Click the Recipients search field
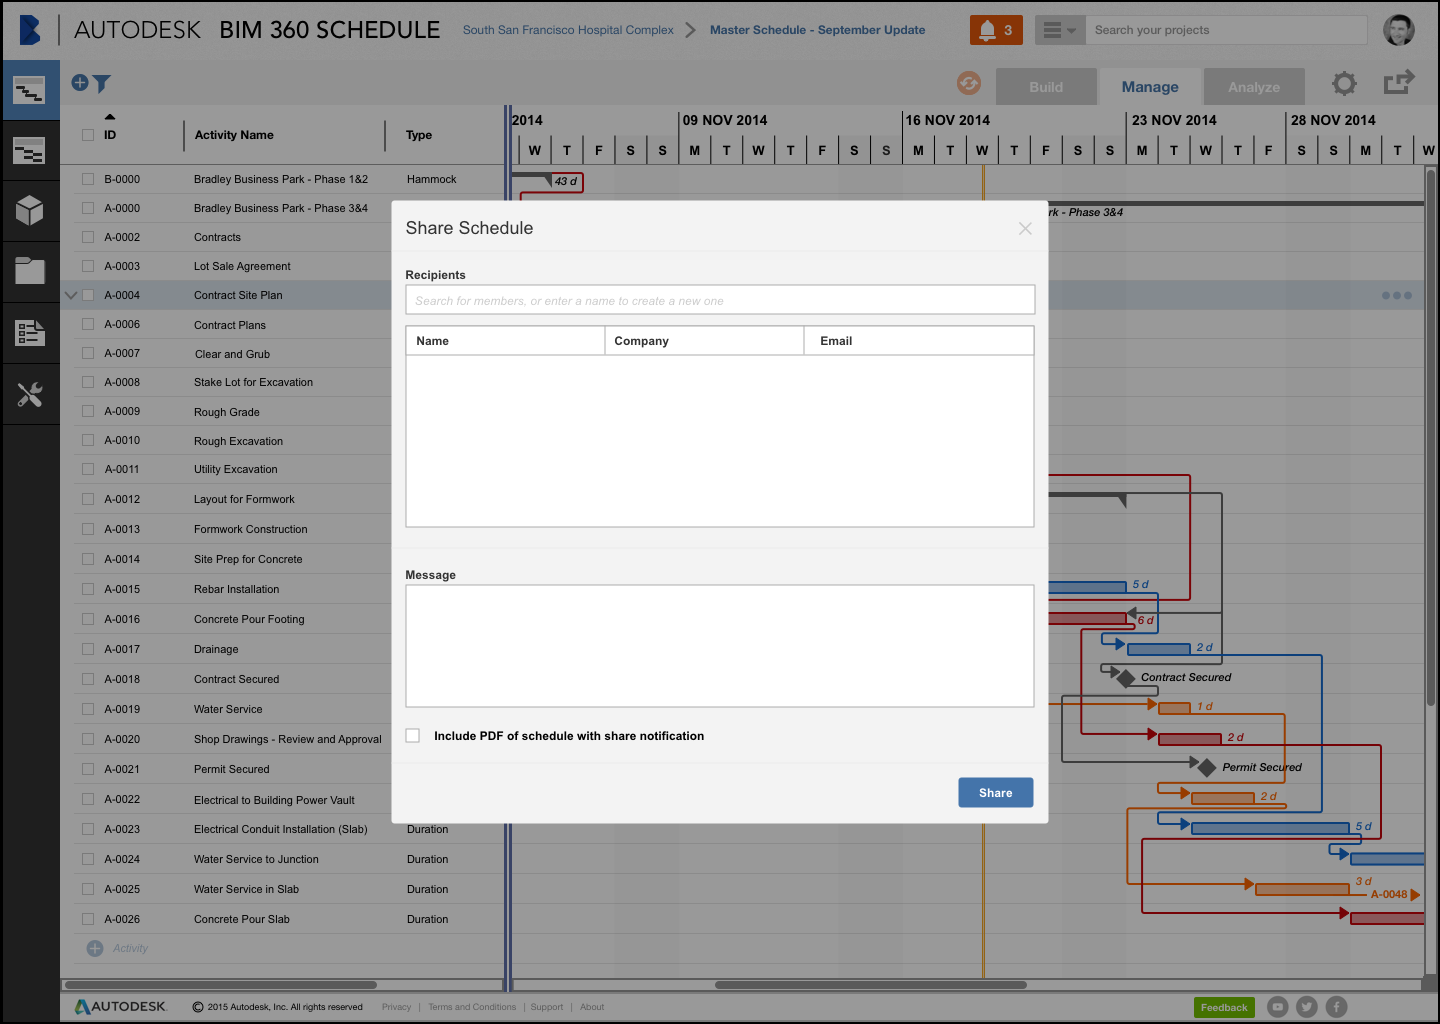 pos(720,300)
